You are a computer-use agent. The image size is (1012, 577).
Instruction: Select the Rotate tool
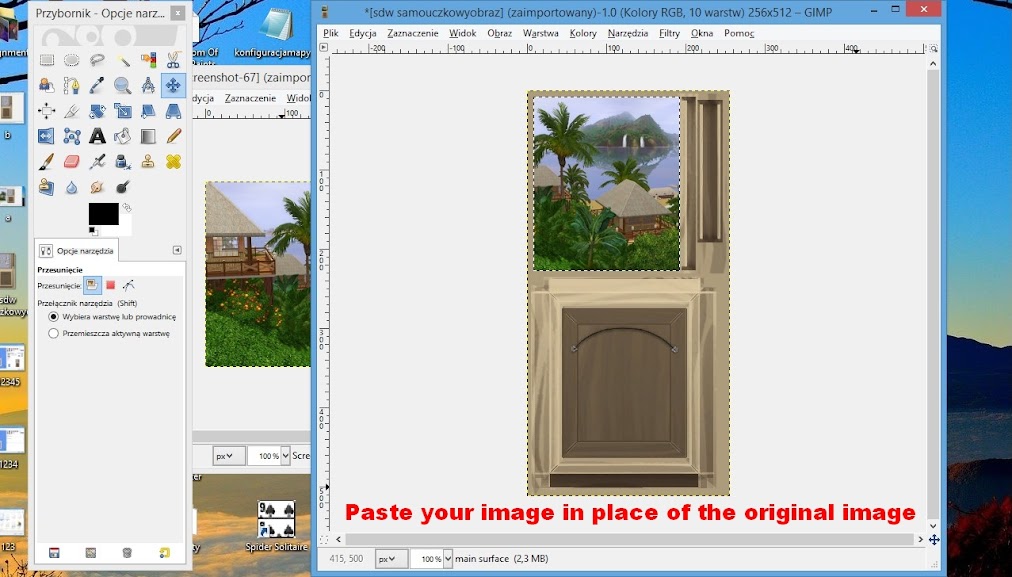(97, 111)
